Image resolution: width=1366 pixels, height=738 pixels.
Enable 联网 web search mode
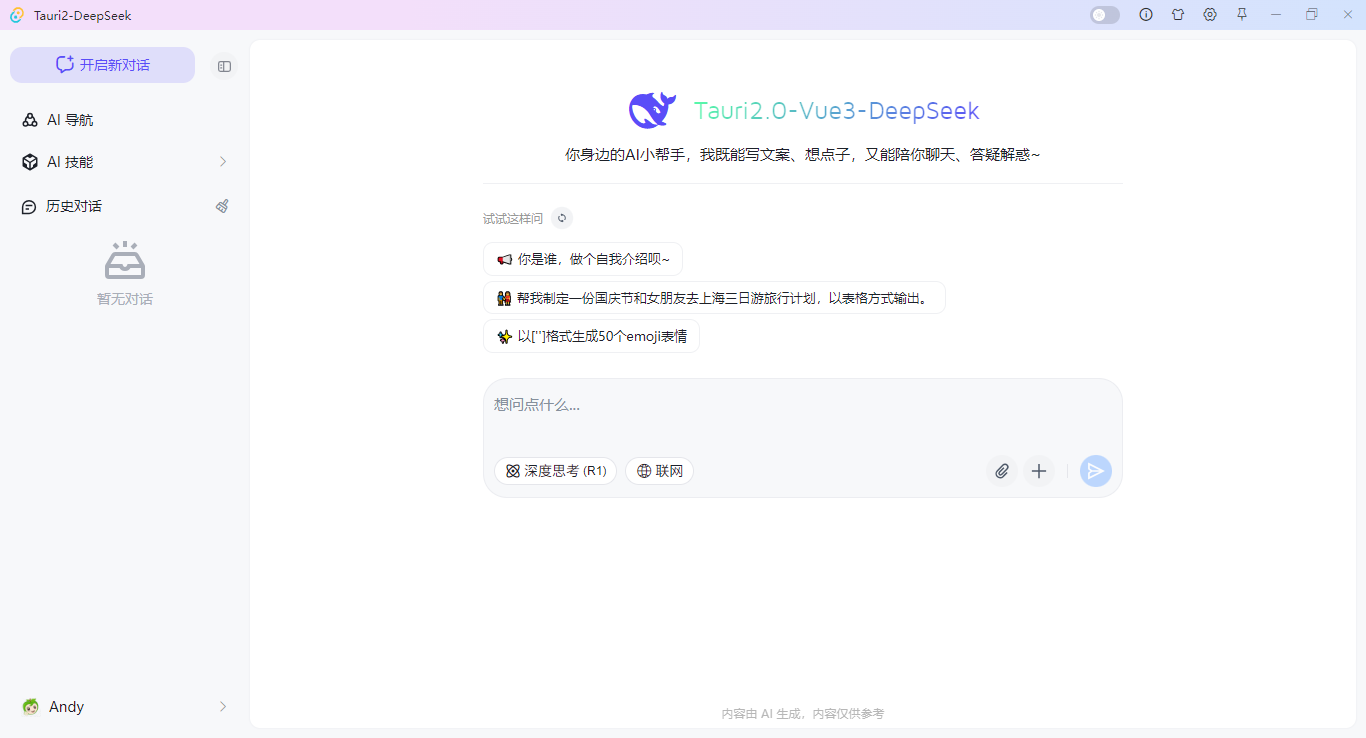[x=659, y=470]
